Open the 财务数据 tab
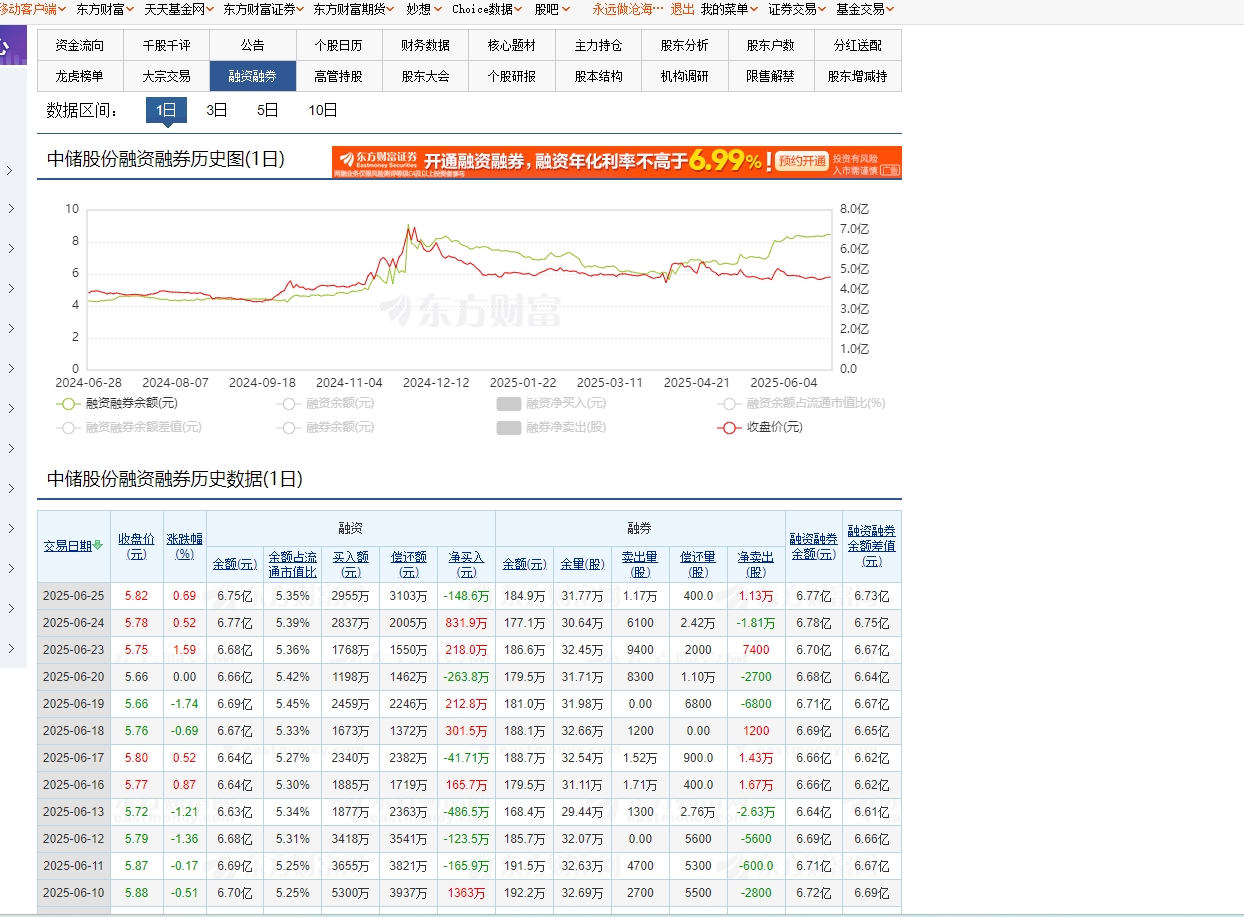This screenshot has width=1244, height=917. coord(426,45)
